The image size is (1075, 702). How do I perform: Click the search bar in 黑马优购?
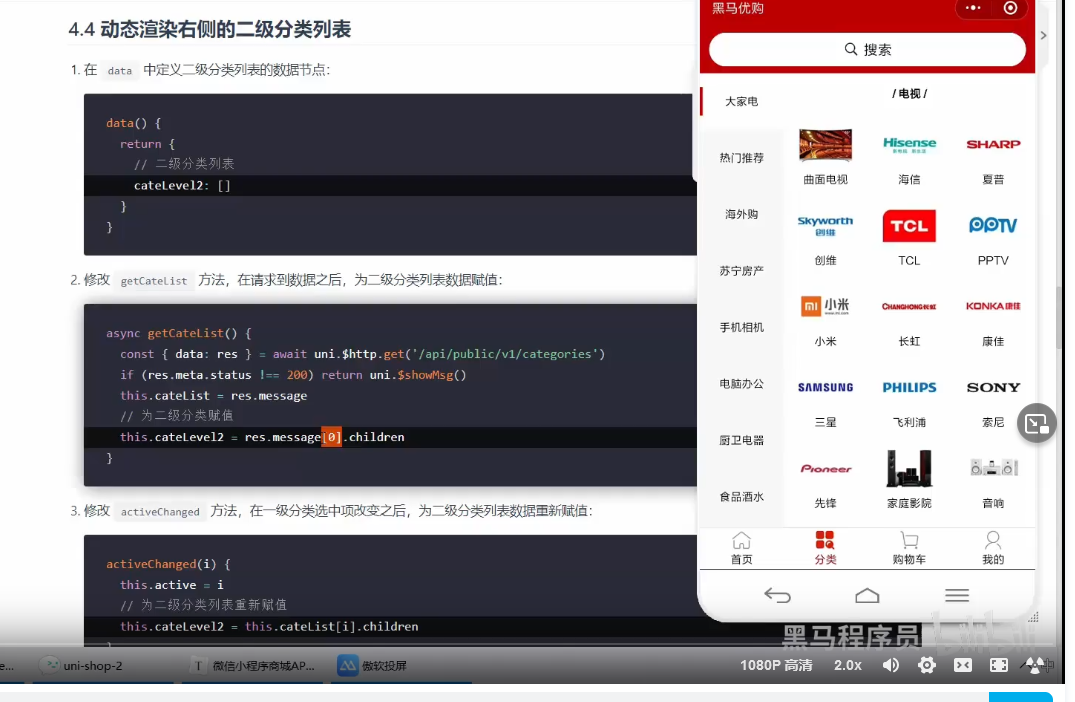pyautogui.click(x=867, y=49)
